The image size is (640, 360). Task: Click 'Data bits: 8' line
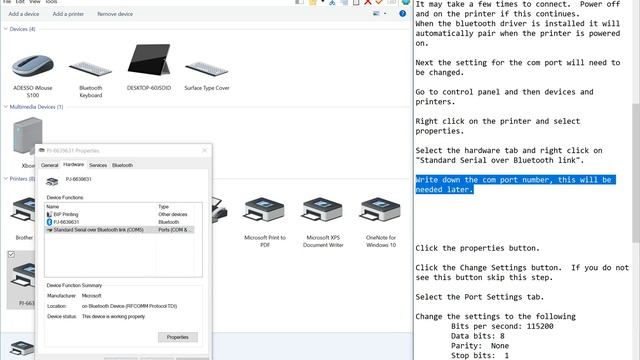tap(478, 336)
